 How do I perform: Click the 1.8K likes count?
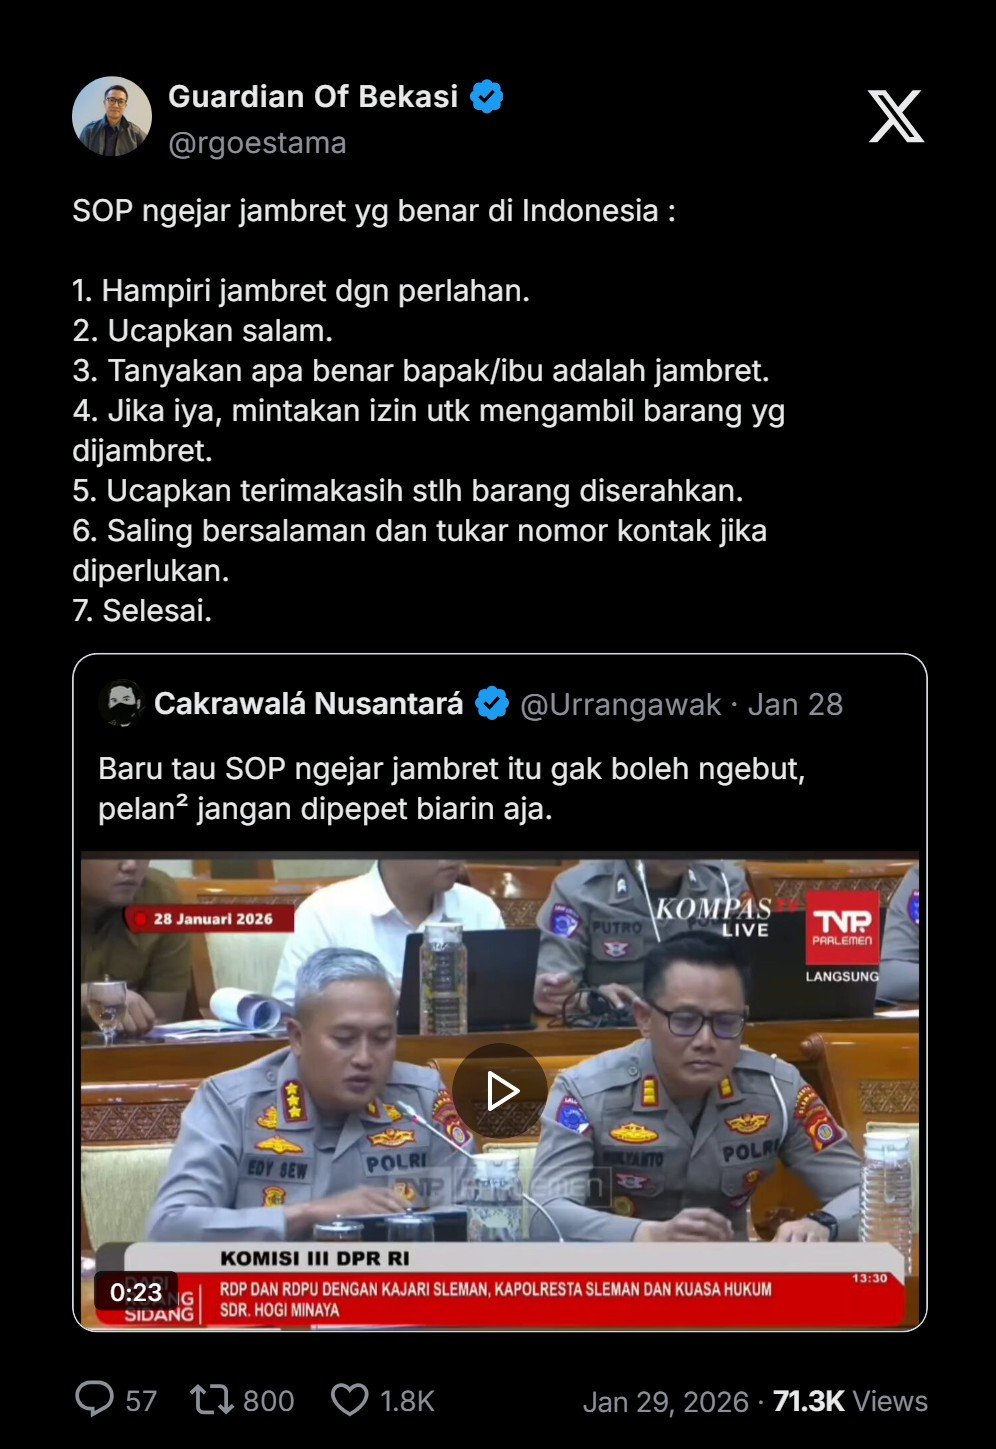[x=407, y=1401]
